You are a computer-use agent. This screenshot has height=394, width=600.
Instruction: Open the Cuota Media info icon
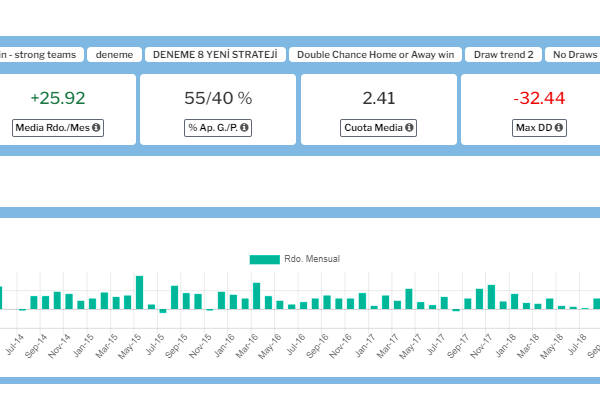409,127
